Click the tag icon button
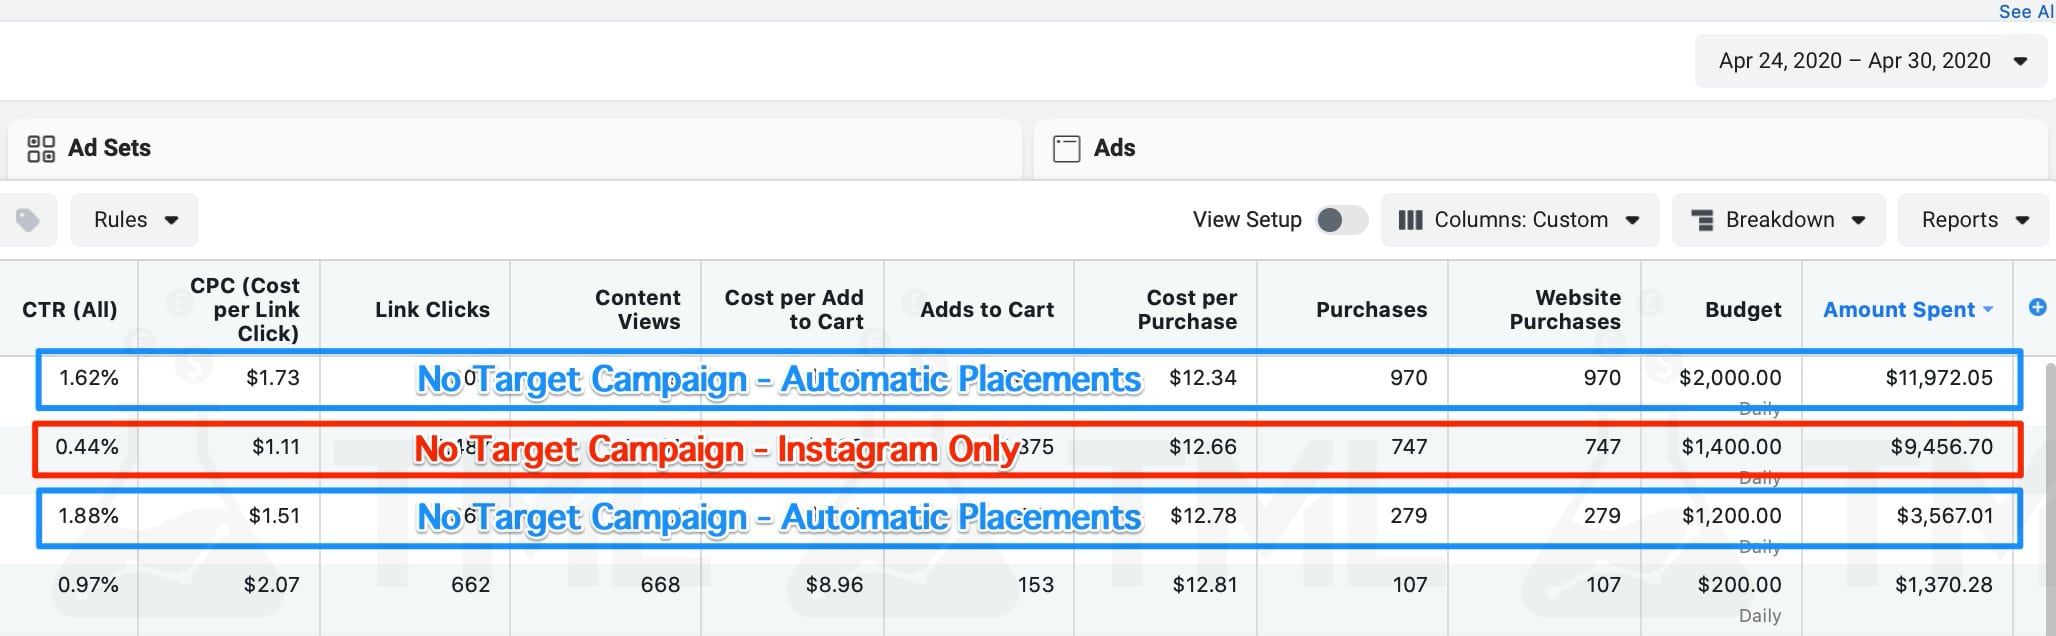The height and width of the screenshot is (636, 2056). click(28, 220)
